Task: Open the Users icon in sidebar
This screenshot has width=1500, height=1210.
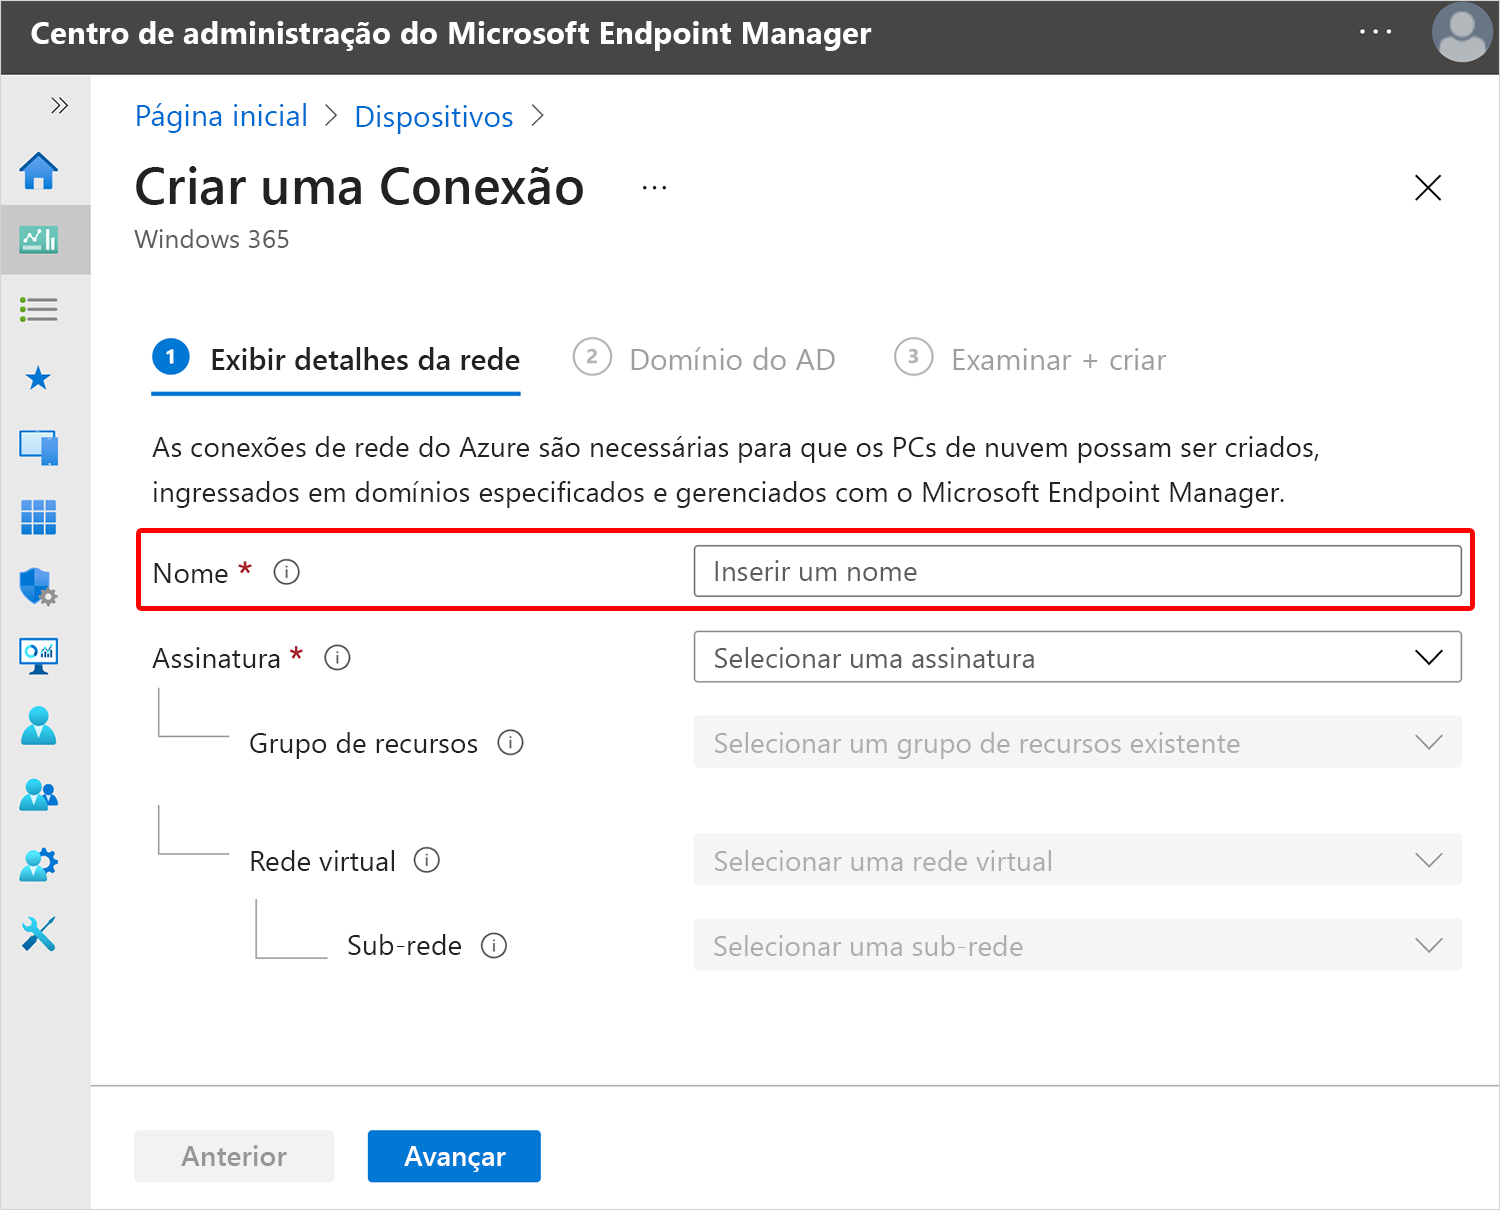Action: [x=39, y=725]
